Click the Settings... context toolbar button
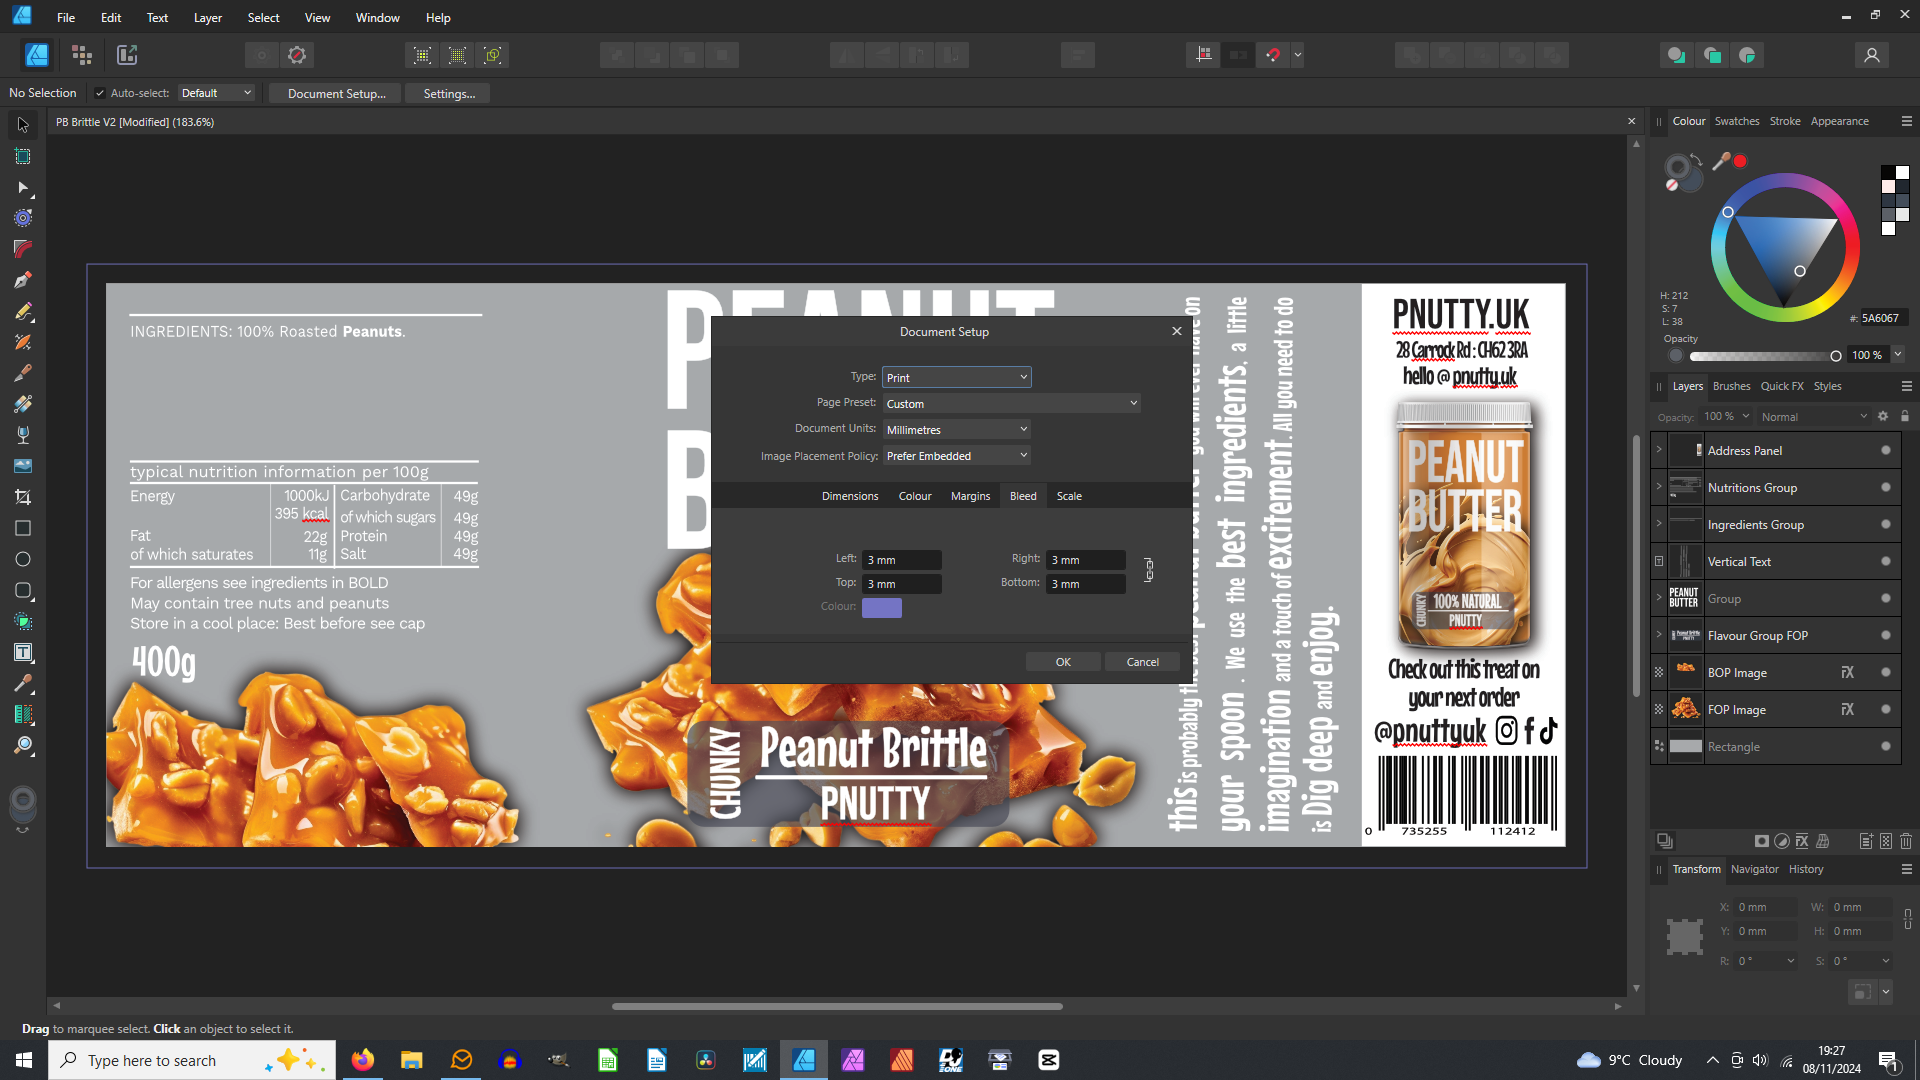This screenshot has width=1920, height=1080. click(449, 93)
